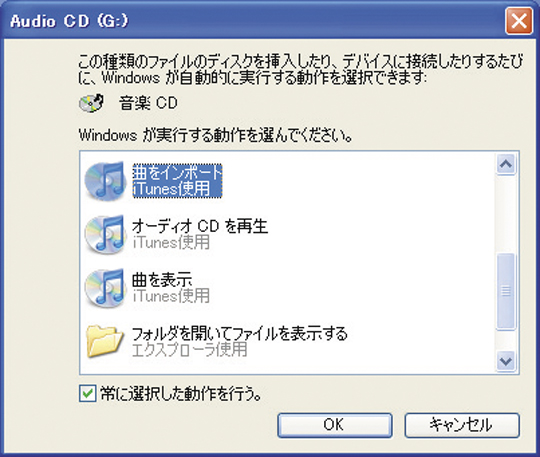Click the iTunes icon next to 曲を表示

pos(105,288)
